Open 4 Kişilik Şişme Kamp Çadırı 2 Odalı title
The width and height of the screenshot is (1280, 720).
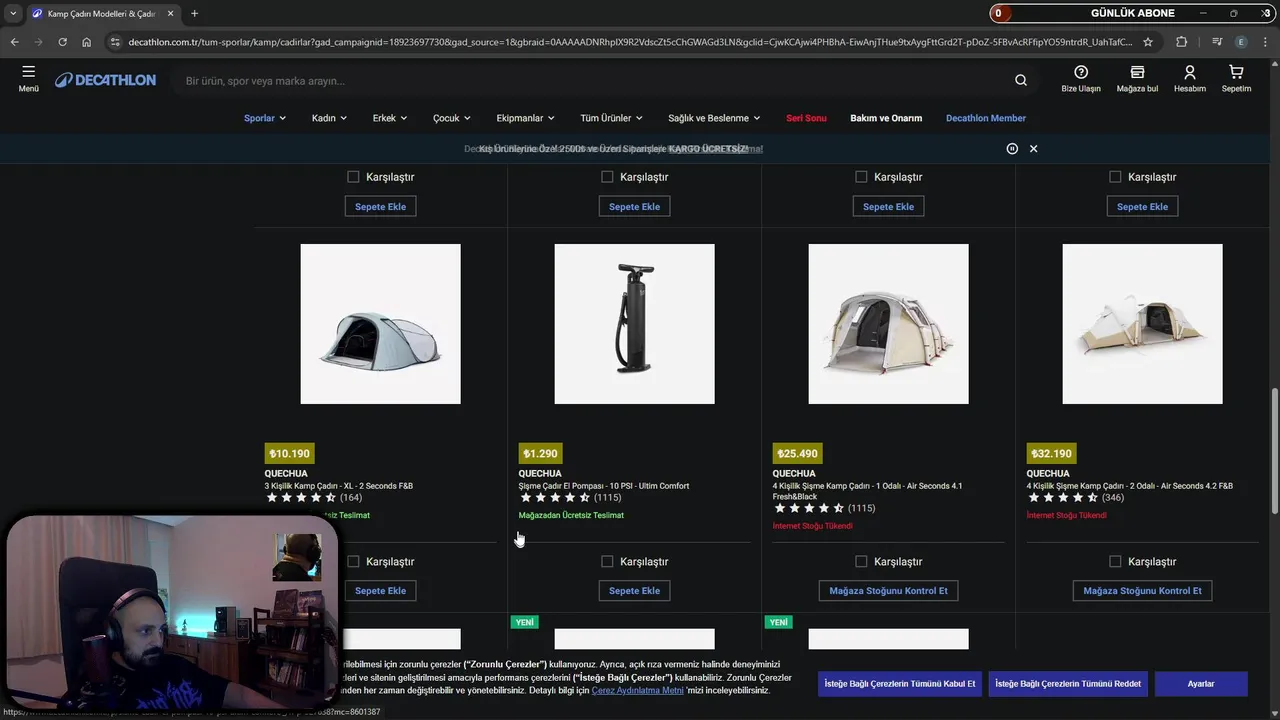(1130, 486)
